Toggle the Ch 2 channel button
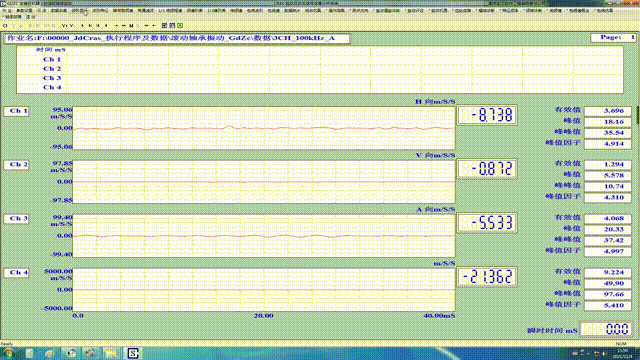Screen dimensions: 640x360 16,165
